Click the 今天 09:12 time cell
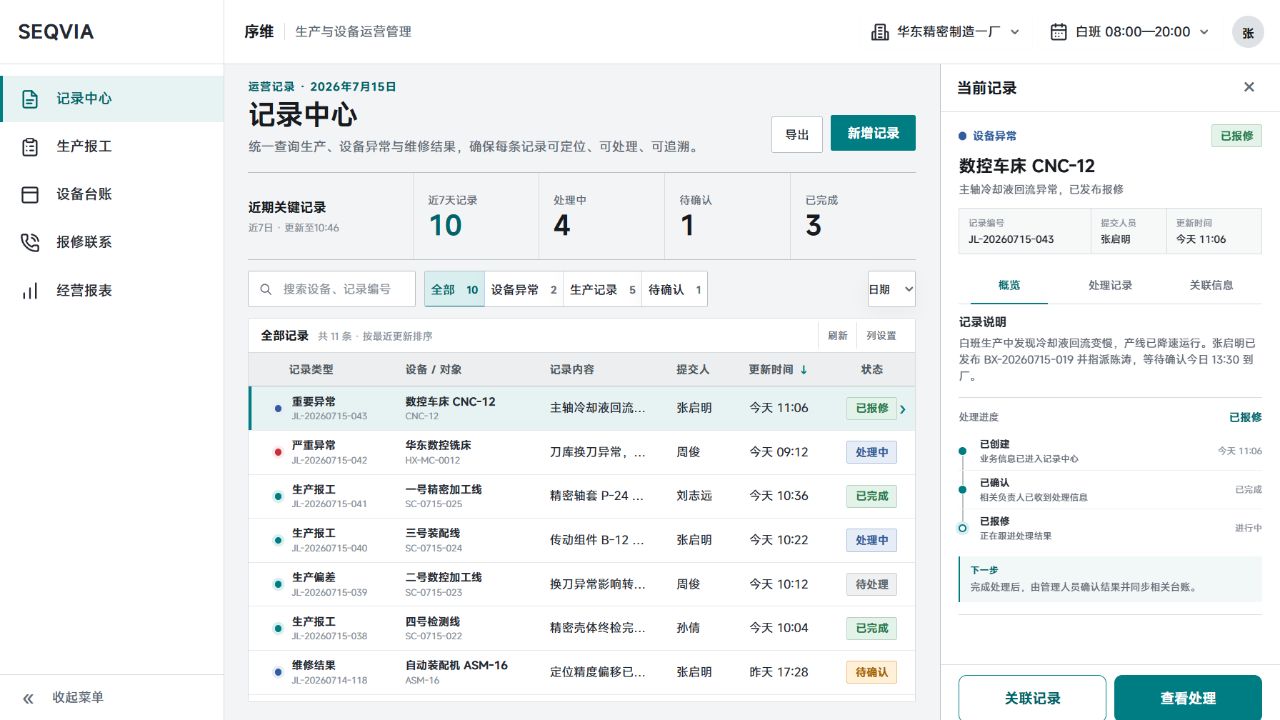Screen dimensions: 1280x720 (779, 452)
